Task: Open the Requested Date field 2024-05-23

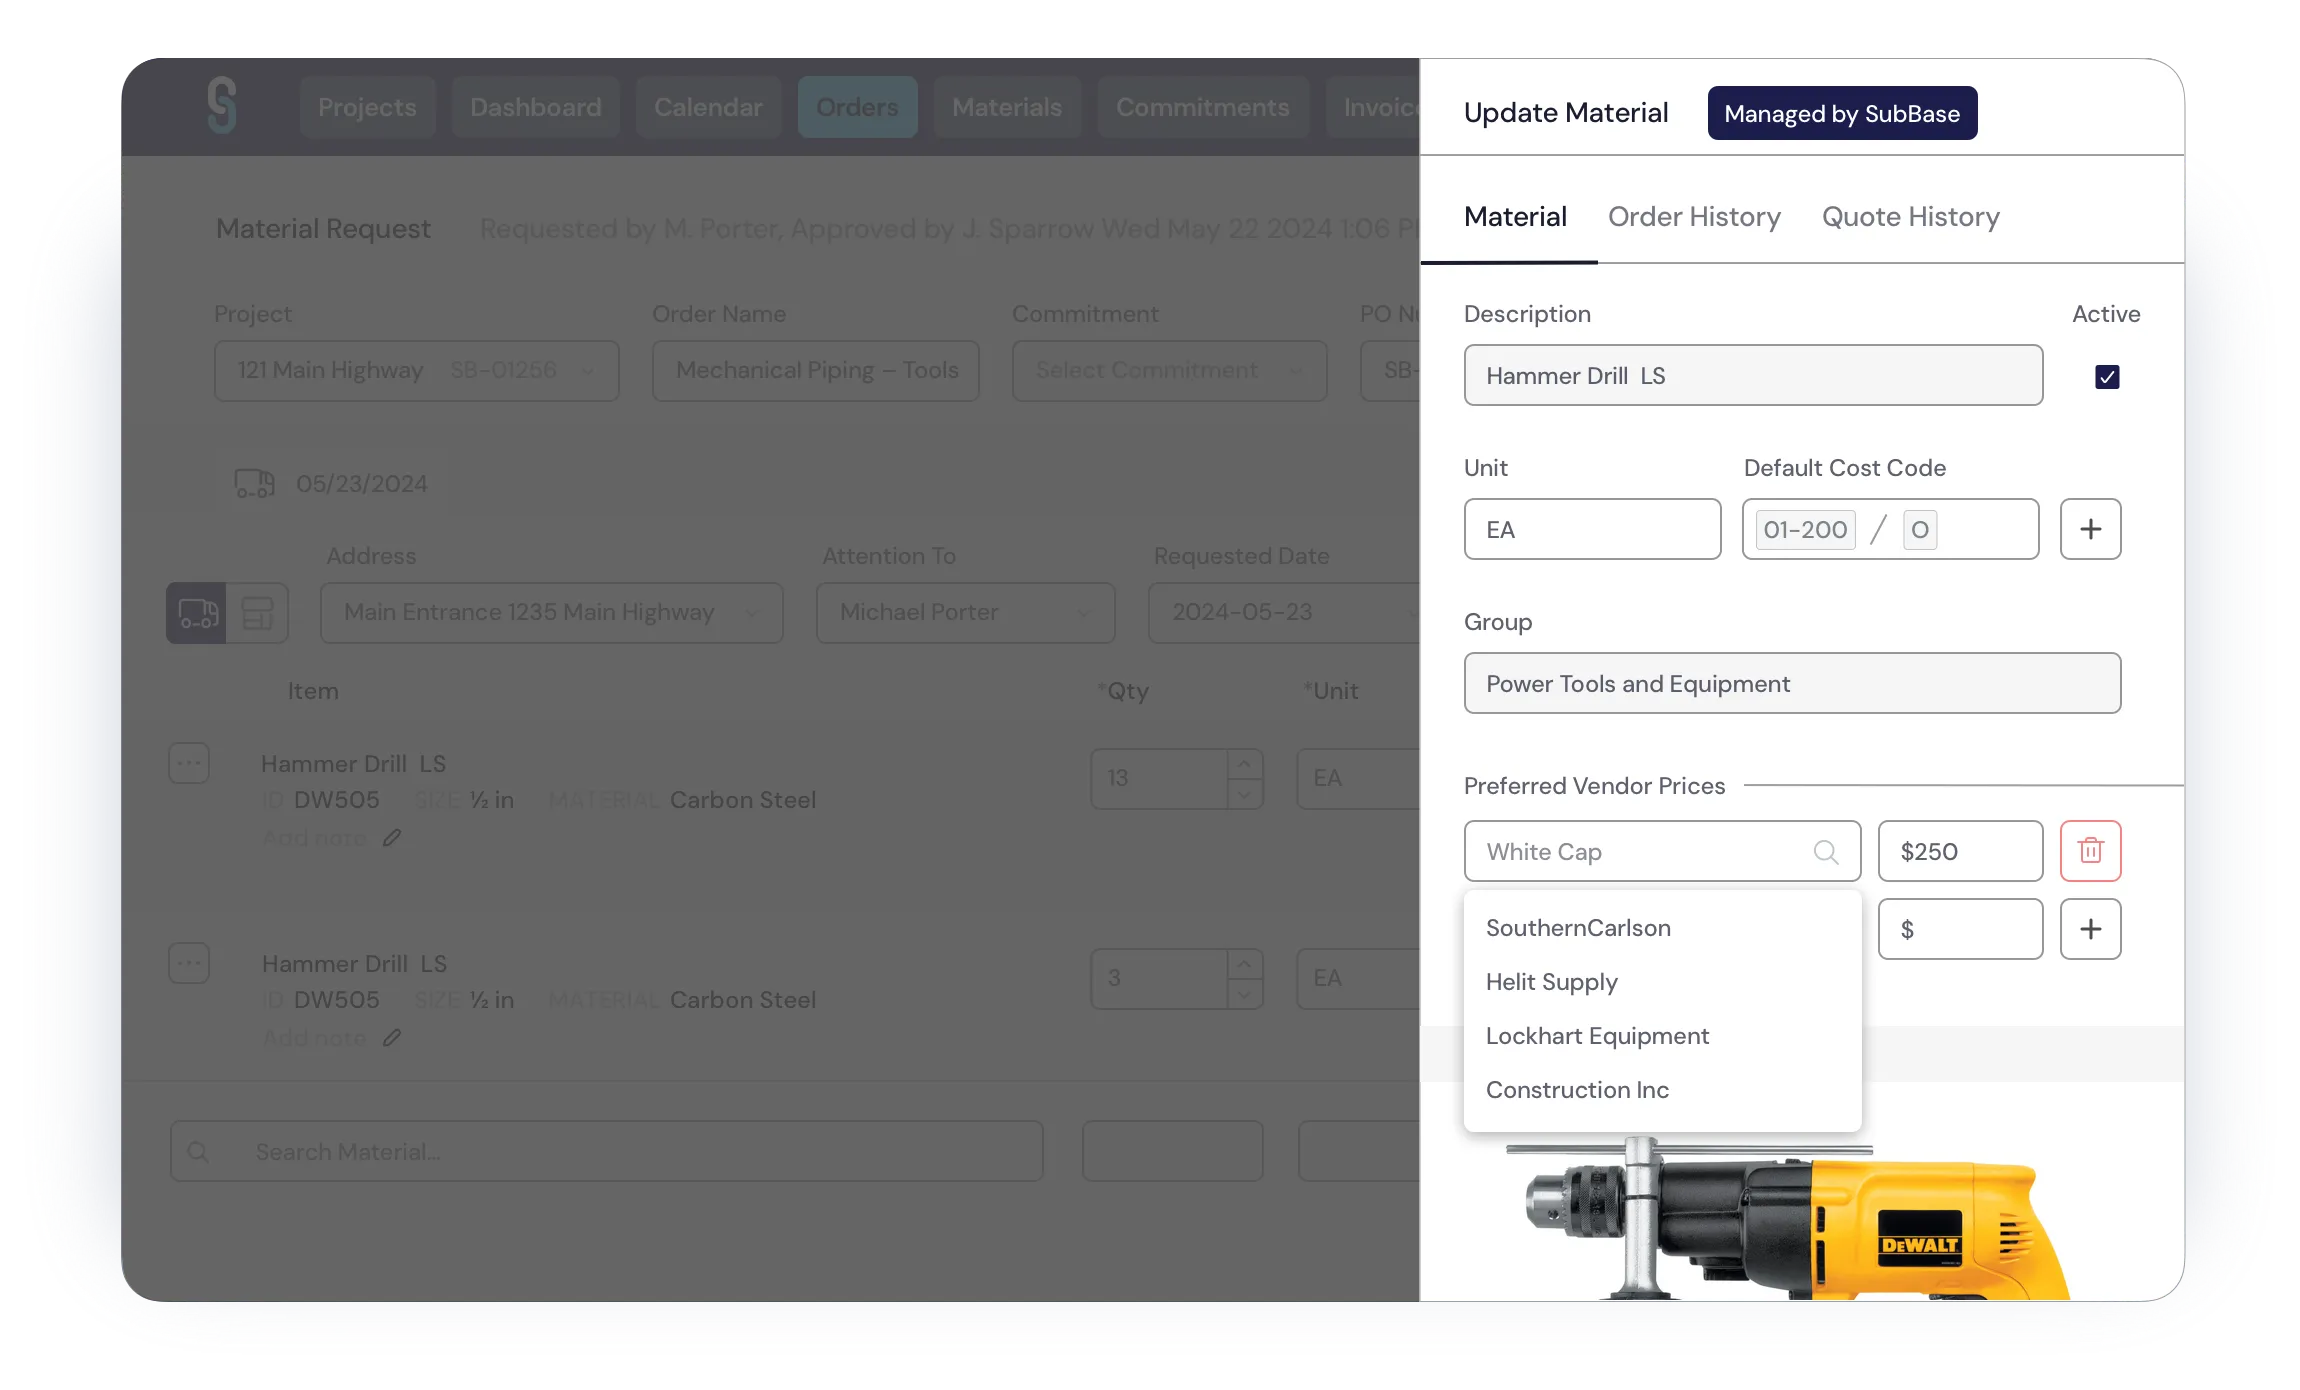Action: (1284, 613)
